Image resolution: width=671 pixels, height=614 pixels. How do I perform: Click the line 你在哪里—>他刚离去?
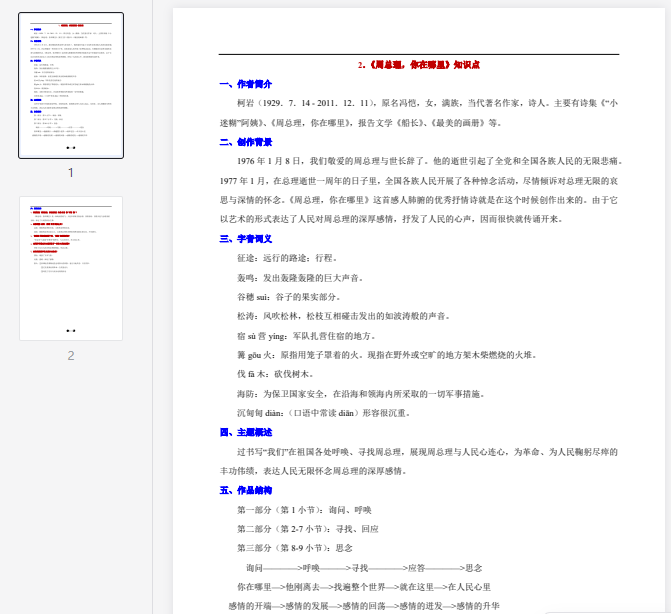tap(364, 587)
